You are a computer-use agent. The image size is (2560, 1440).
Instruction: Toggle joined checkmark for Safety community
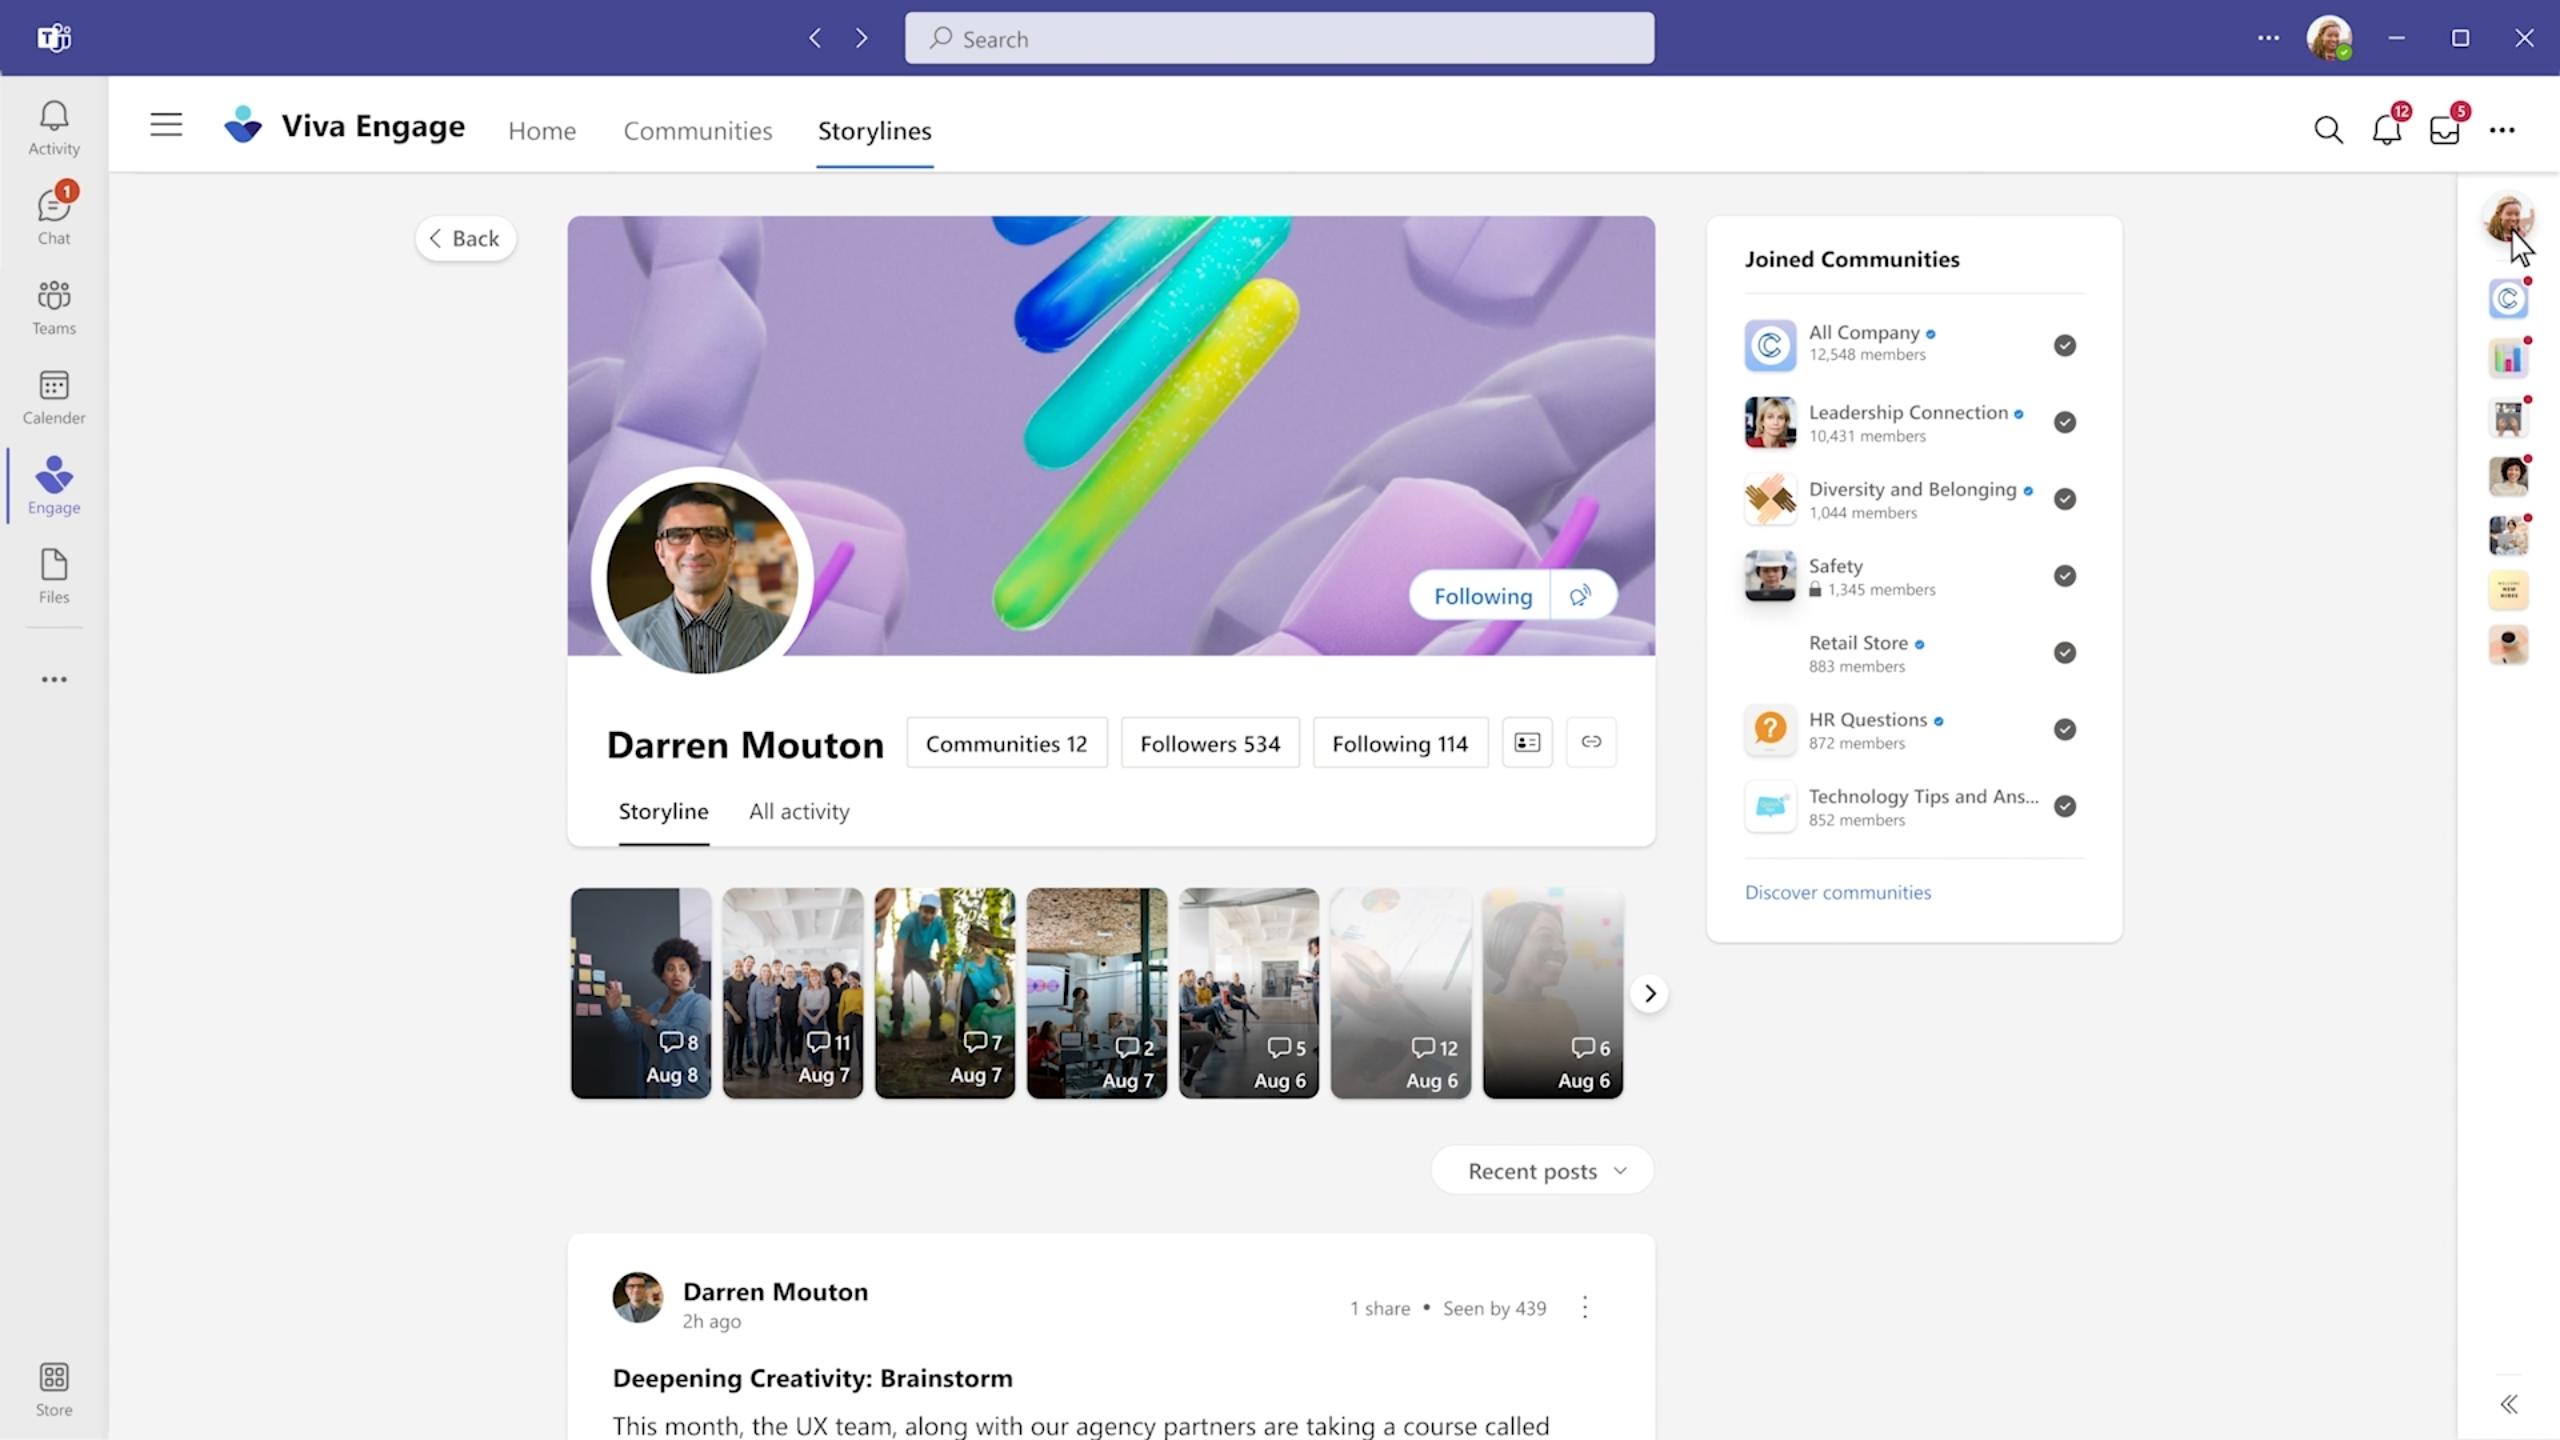point(2064,576)
